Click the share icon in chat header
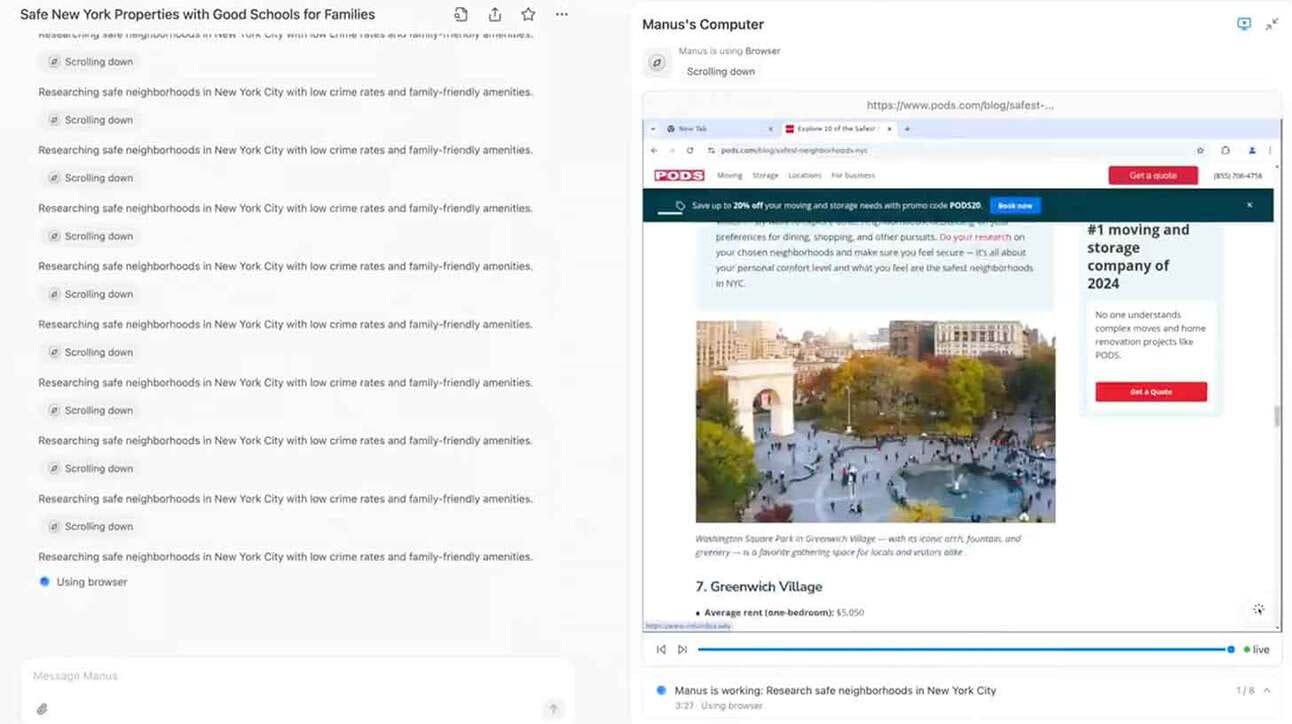The width and height of the screenshot is (1292, 724). (494, 15)
